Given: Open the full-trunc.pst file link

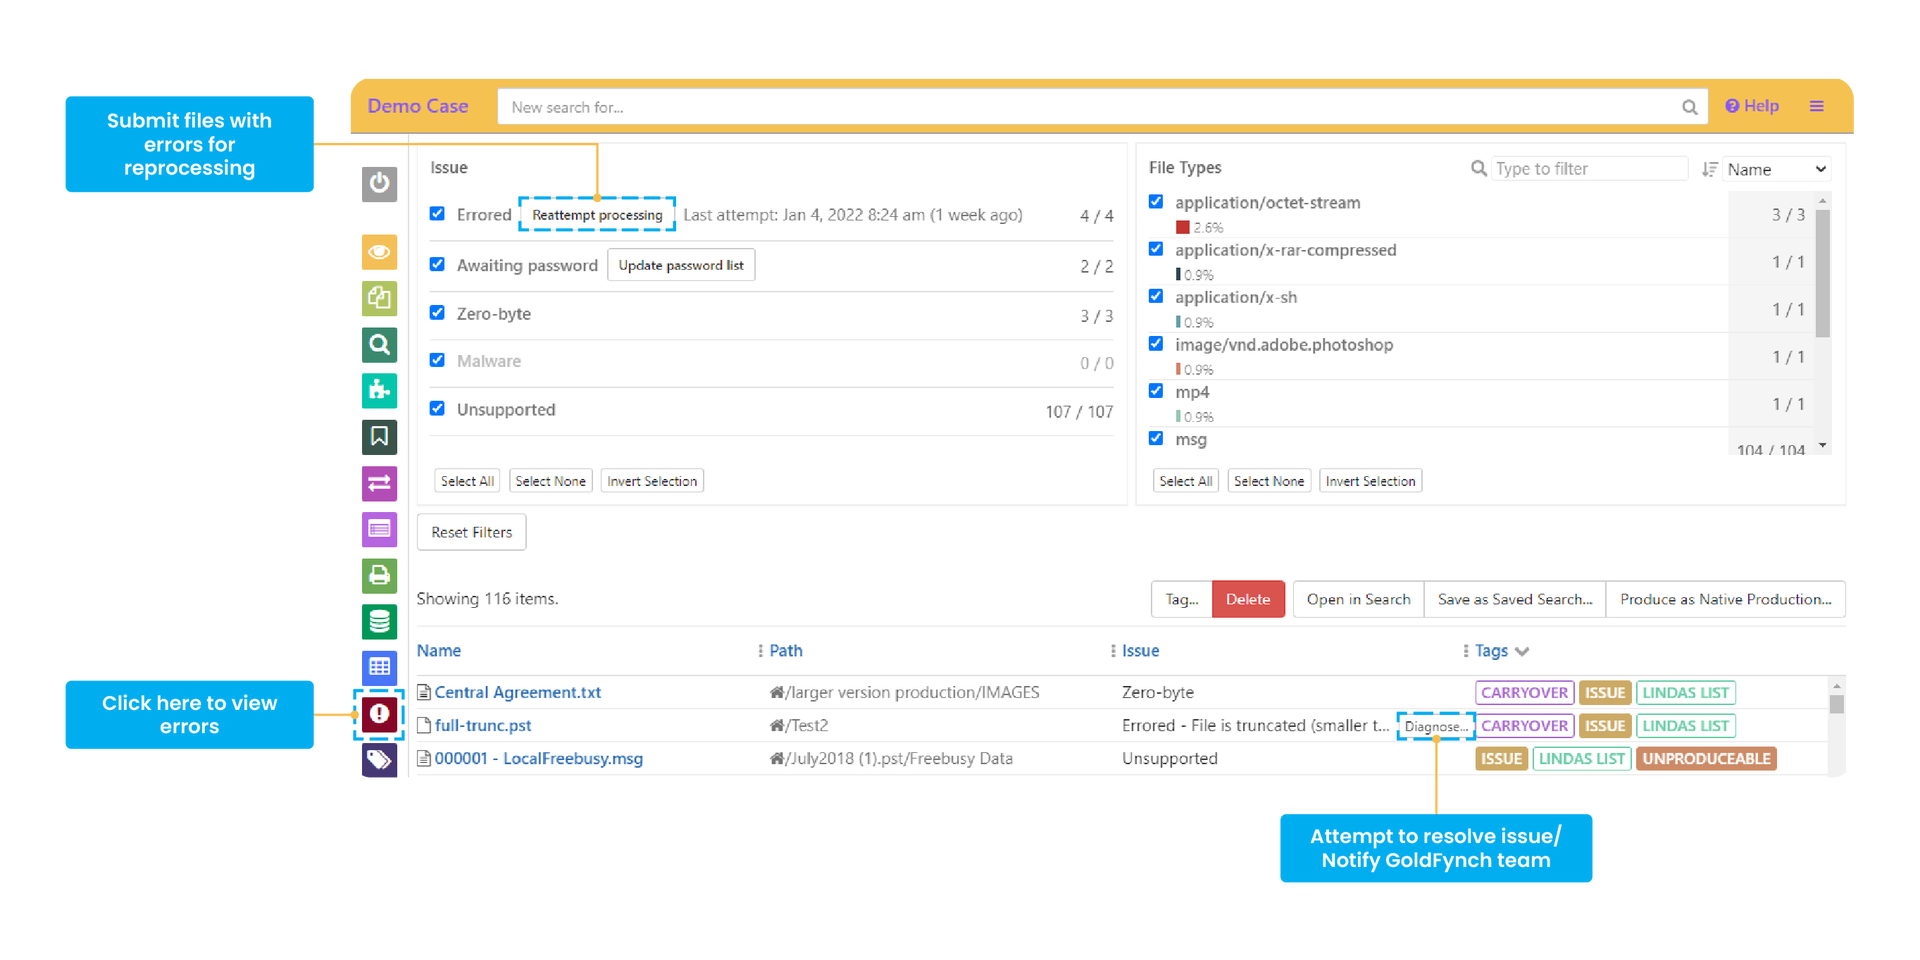Looking at the screenshot, I should pyautogui.click(x=483, y=725).
